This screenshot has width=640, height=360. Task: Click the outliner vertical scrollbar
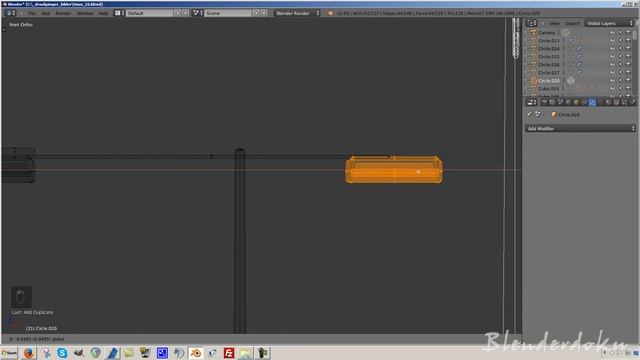(635, 35)
